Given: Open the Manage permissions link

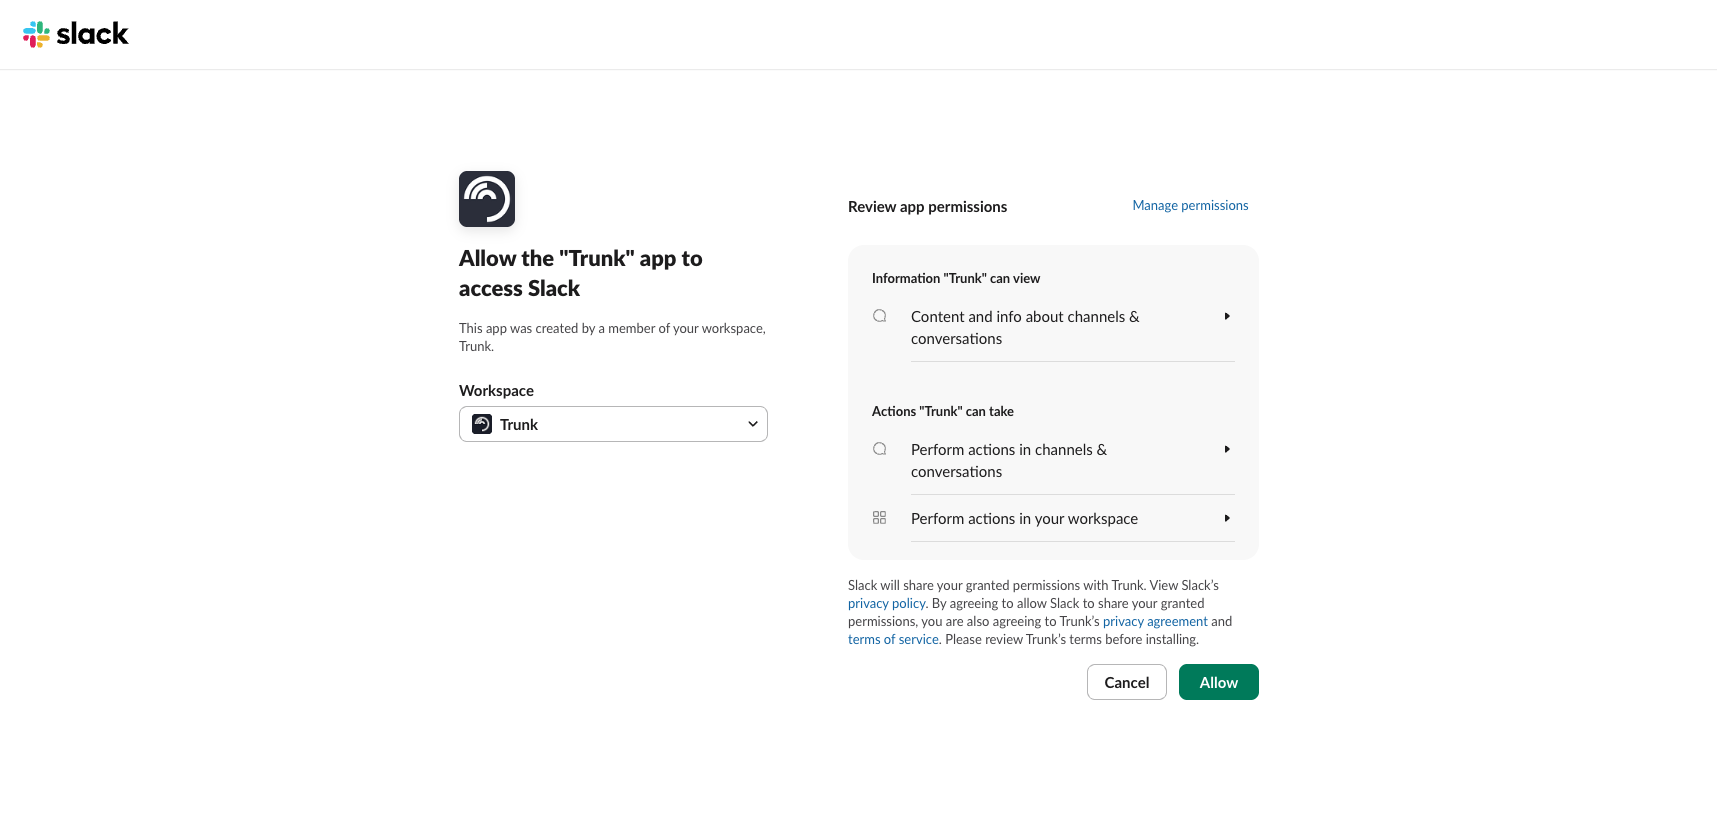Looking at the screenshot, I should click(x=1190, y=205).
